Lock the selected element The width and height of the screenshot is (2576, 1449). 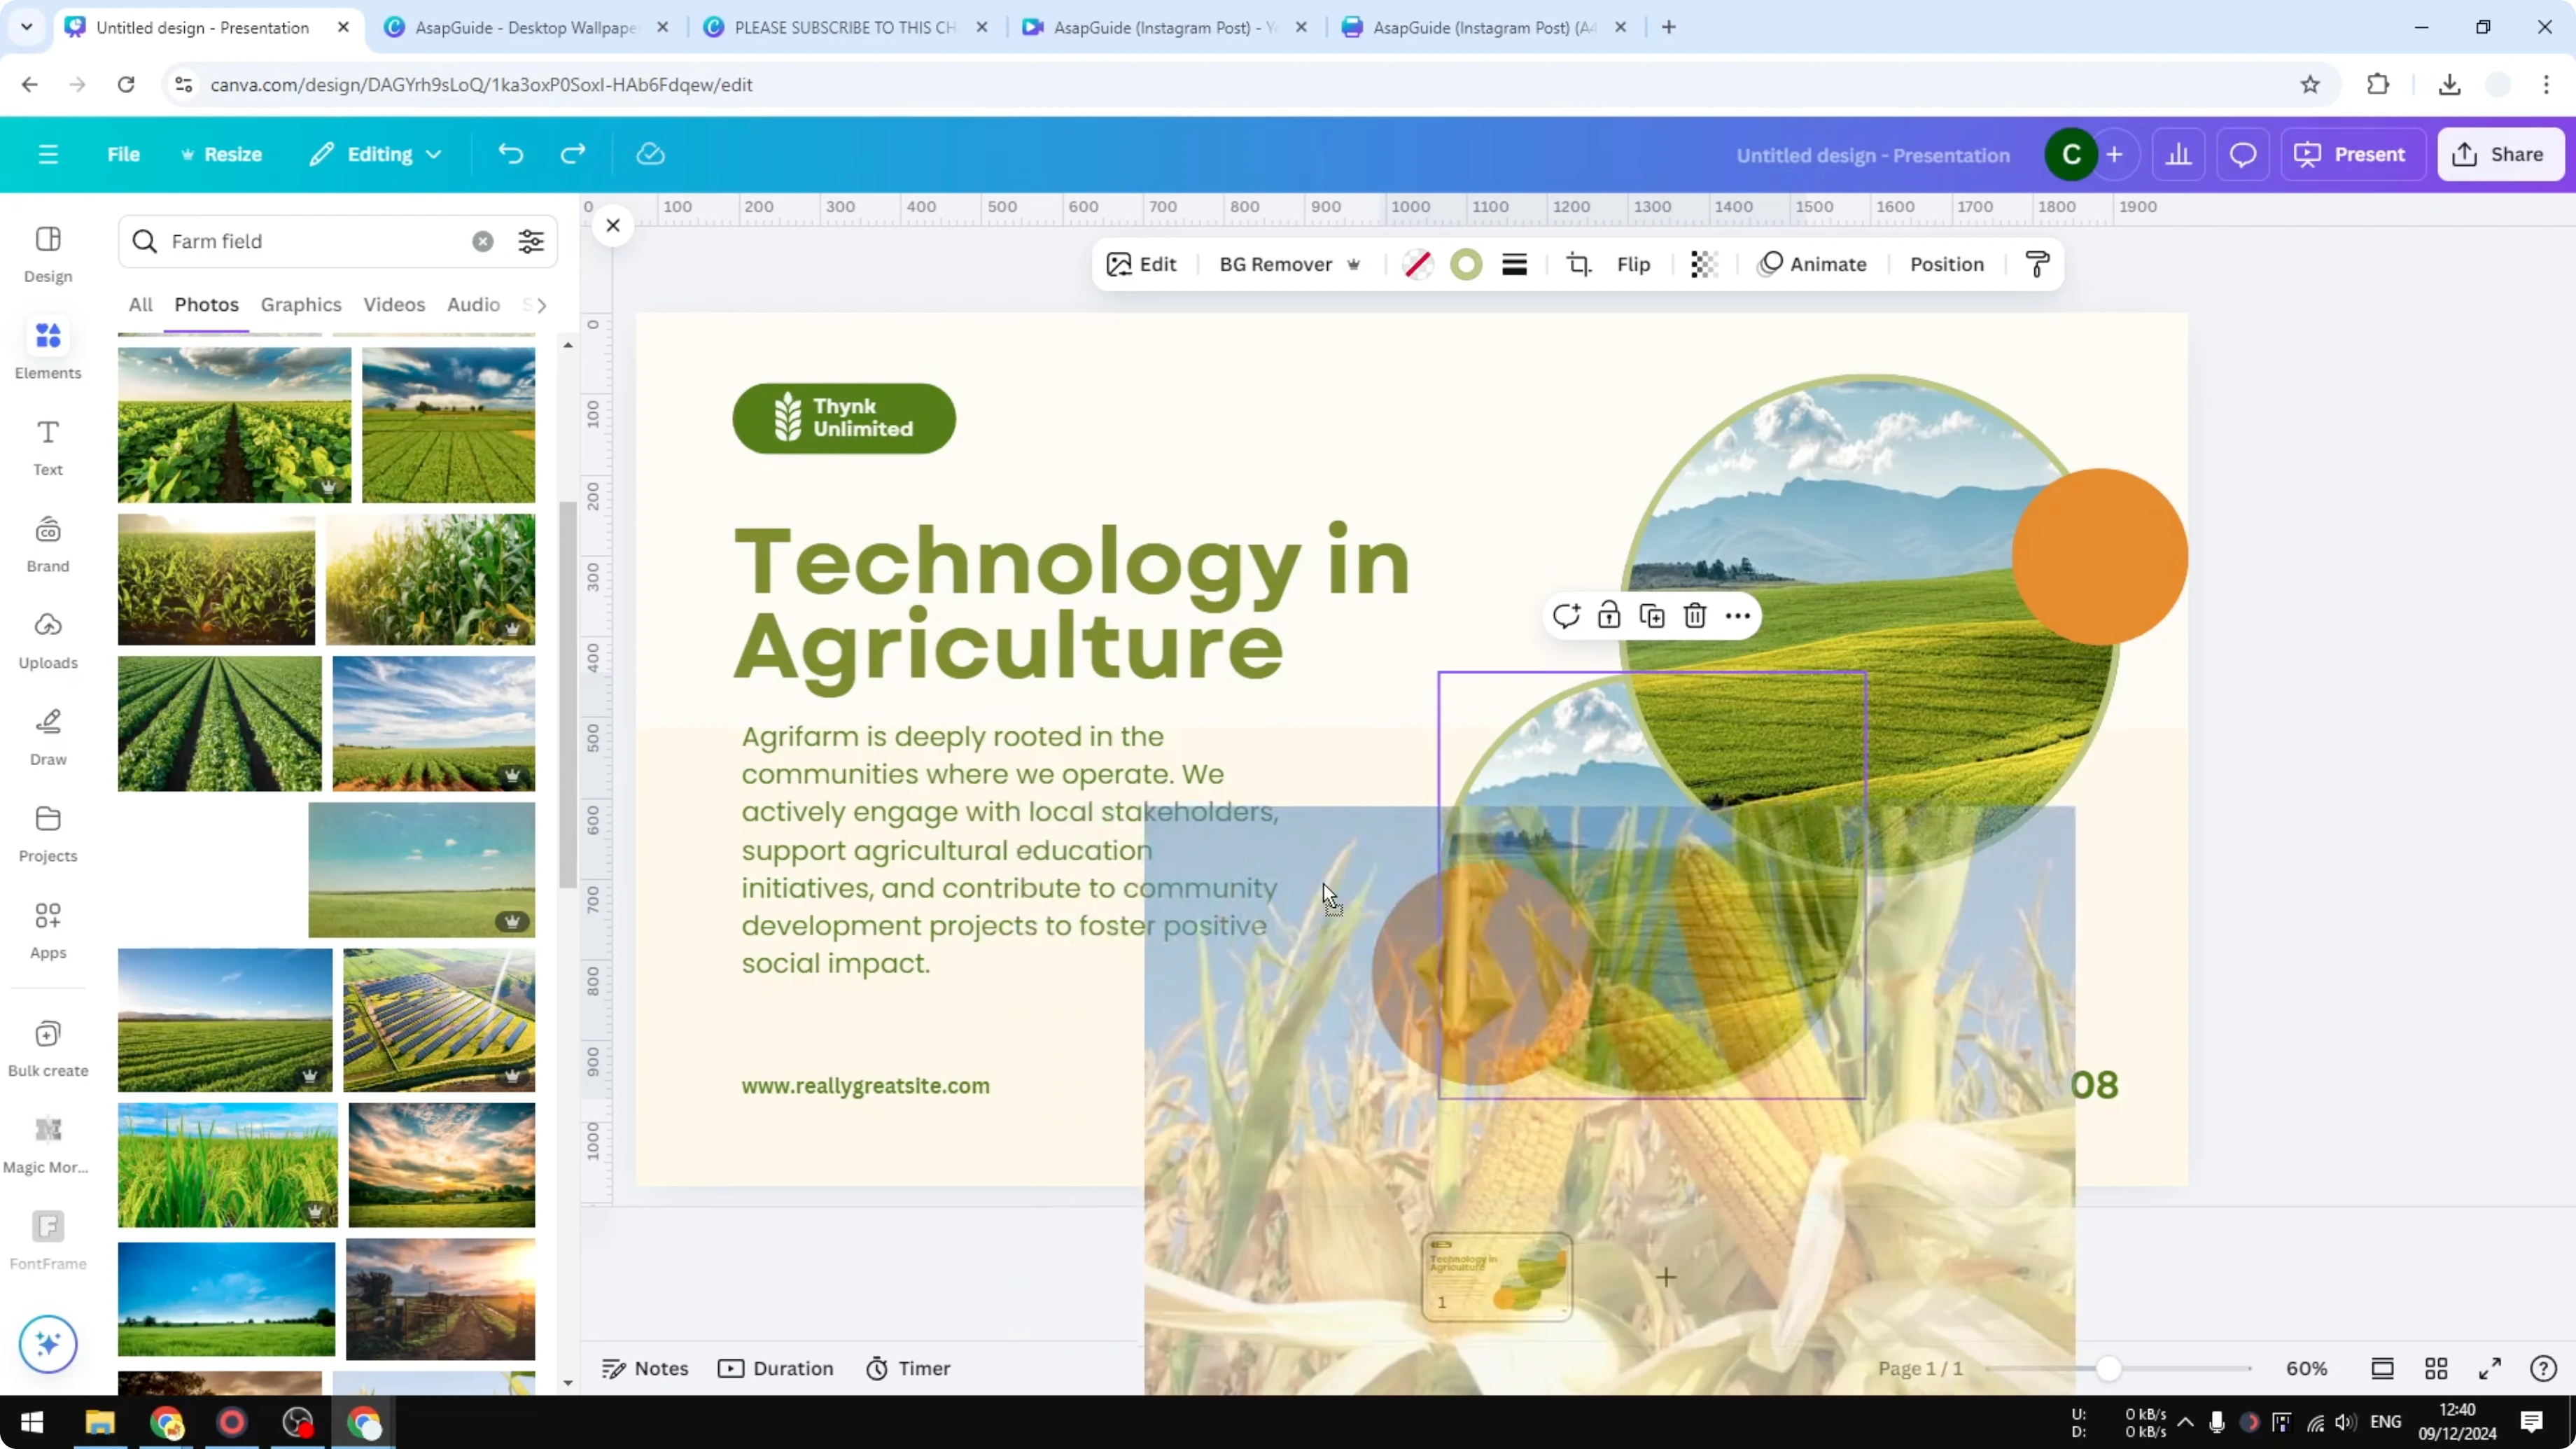(x=1609, y=615)
